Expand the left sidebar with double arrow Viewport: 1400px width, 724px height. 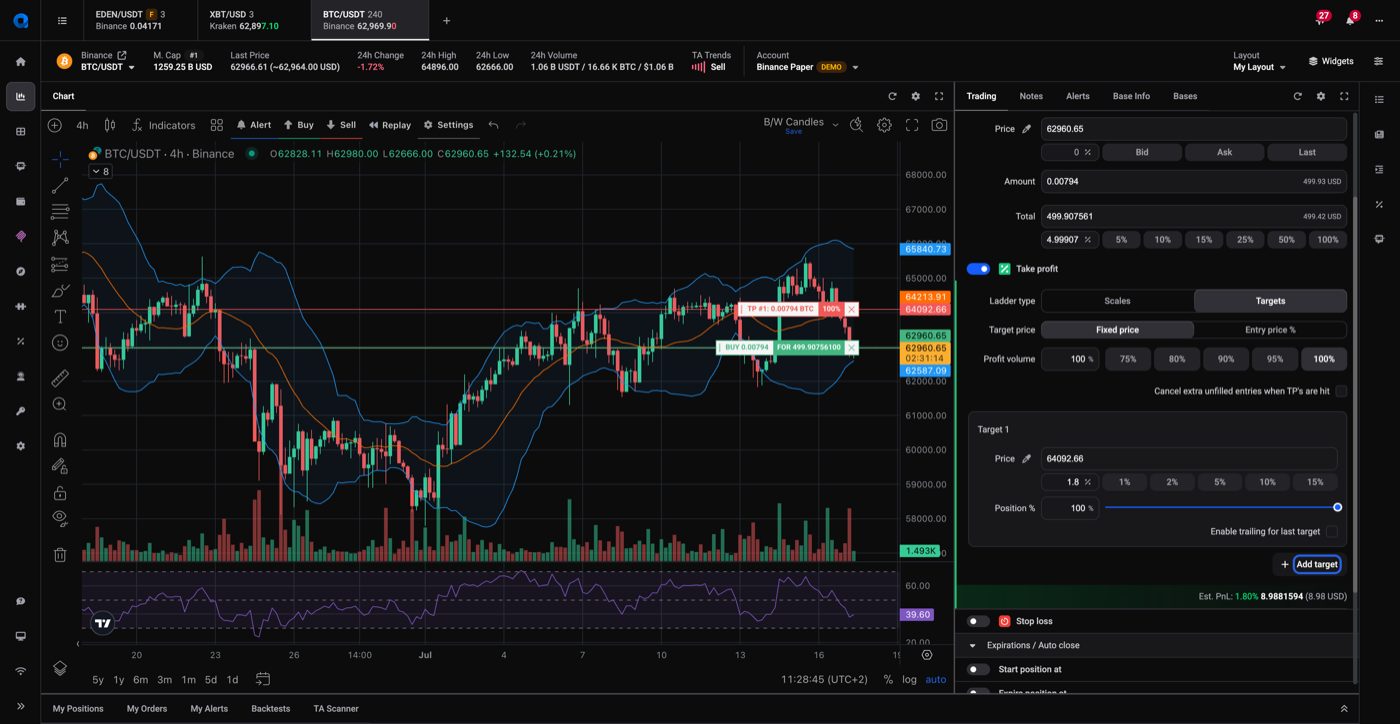click(x=20, y=706)
